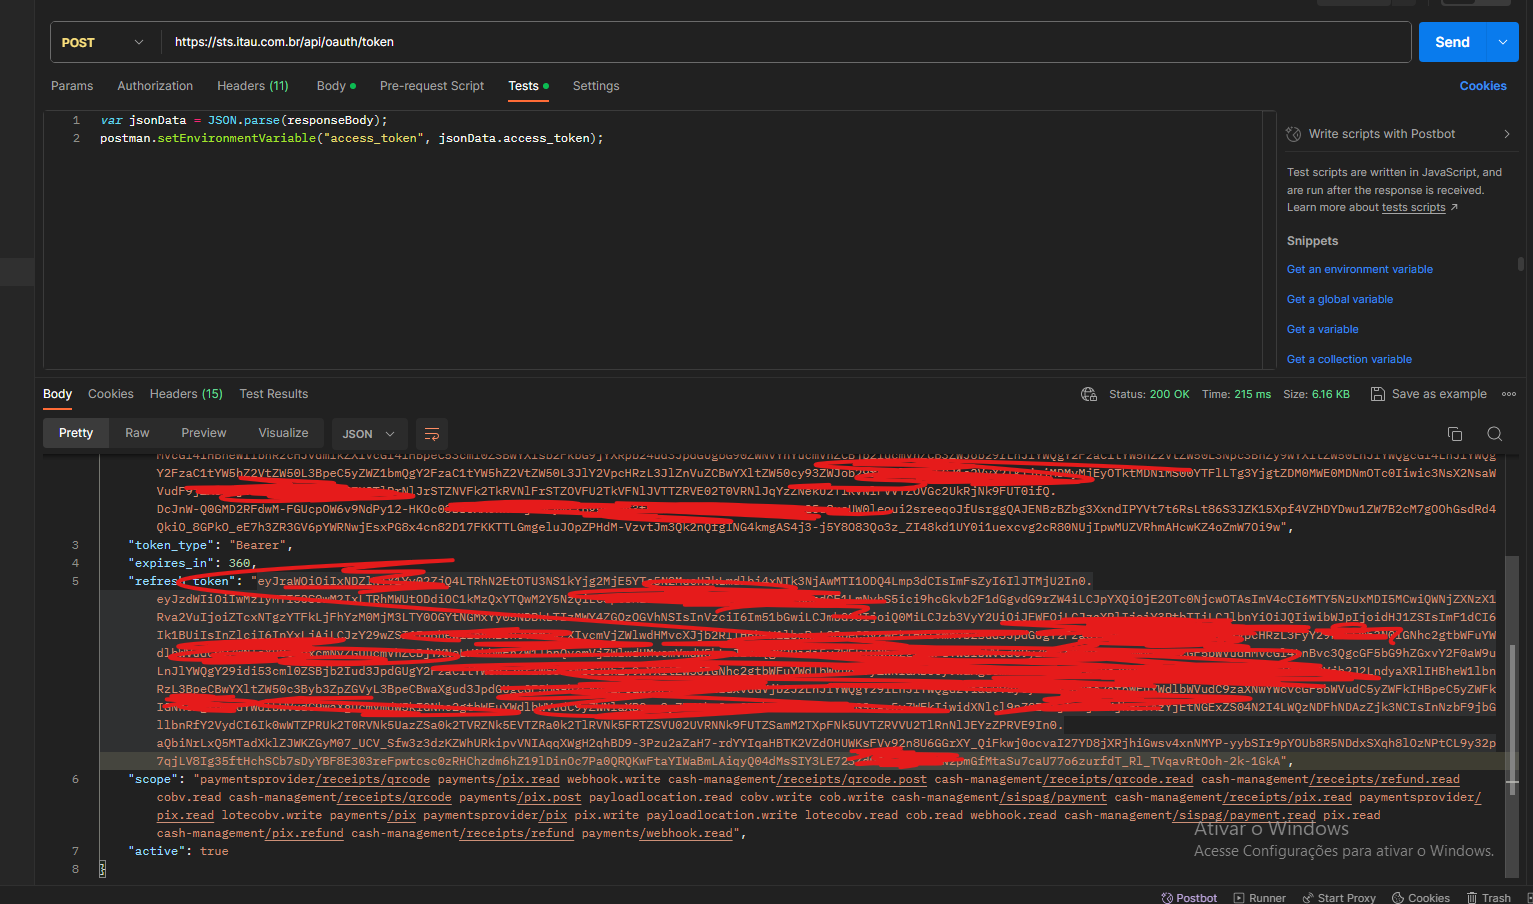Search within the response body
Screen dimensions: 1533x904
[x=1495, y=433]
